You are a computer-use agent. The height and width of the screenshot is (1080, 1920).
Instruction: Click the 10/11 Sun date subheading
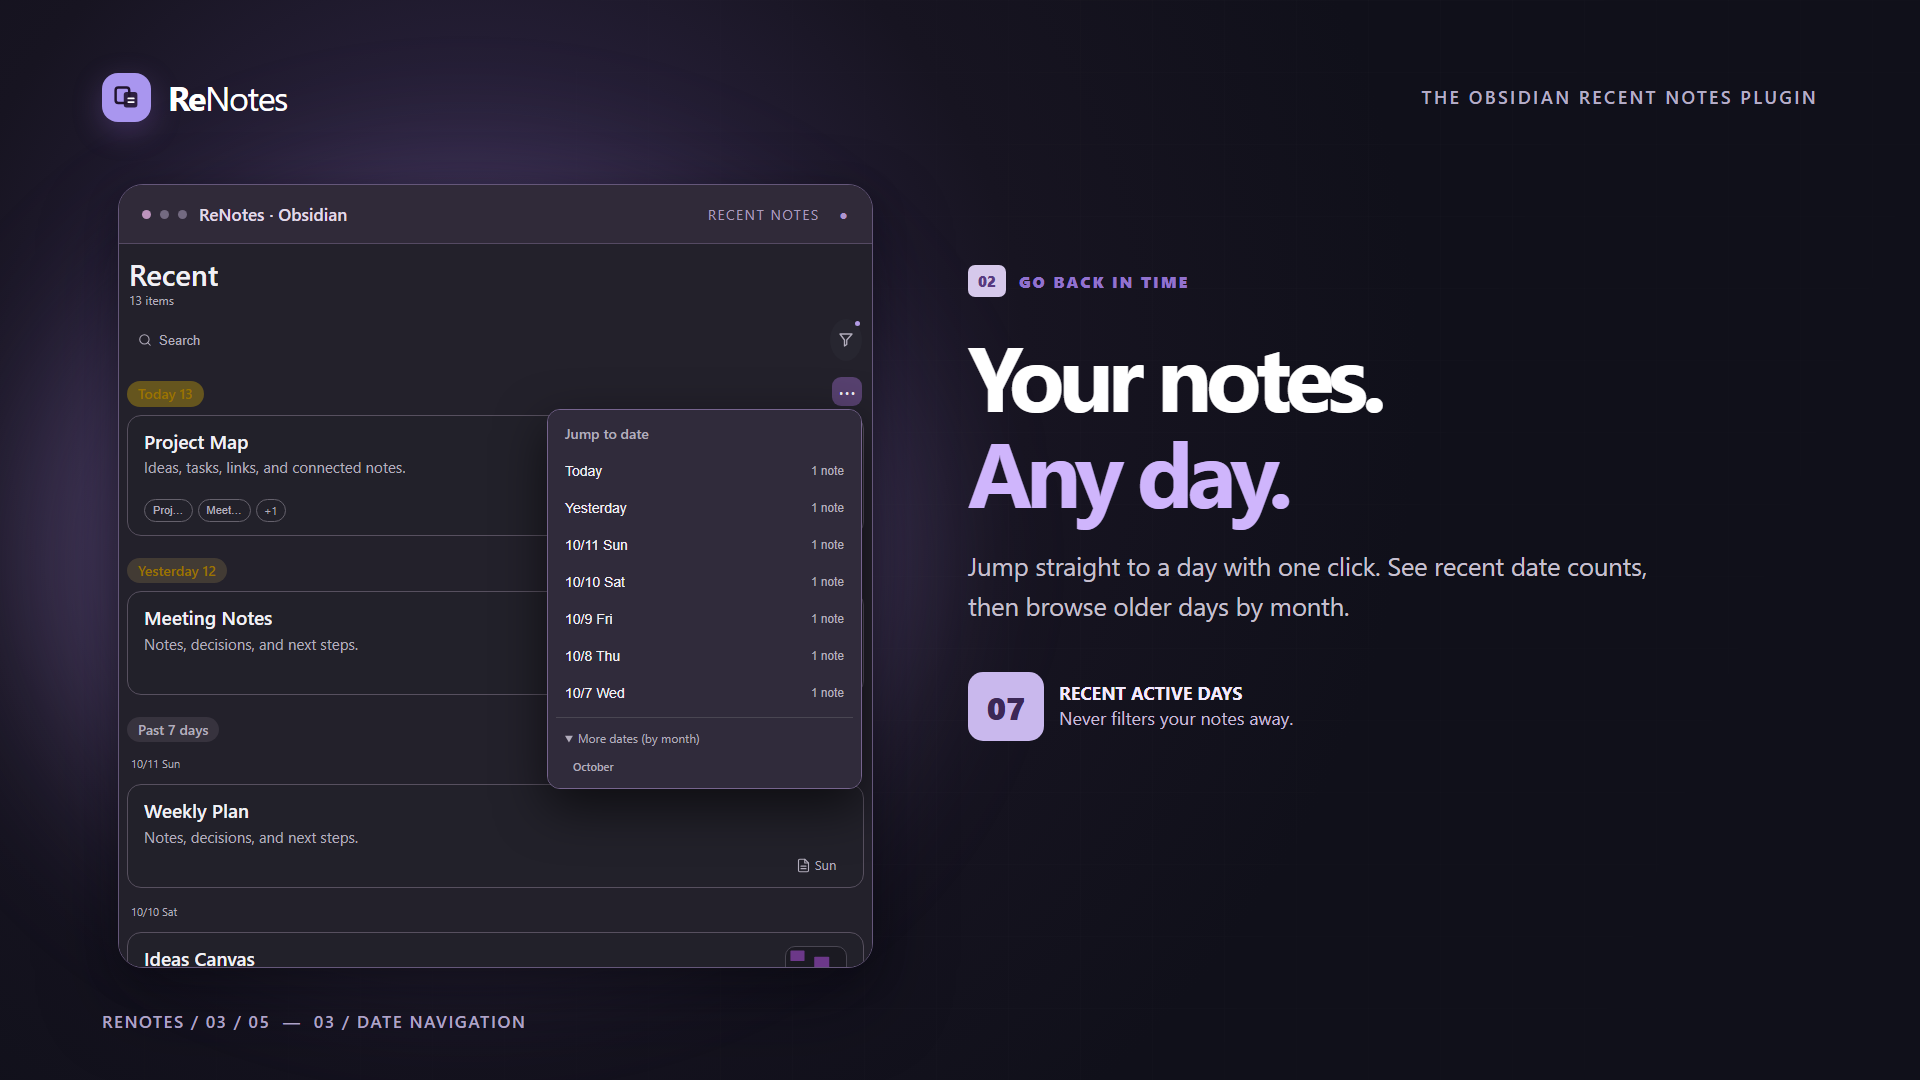click(156, 764)
